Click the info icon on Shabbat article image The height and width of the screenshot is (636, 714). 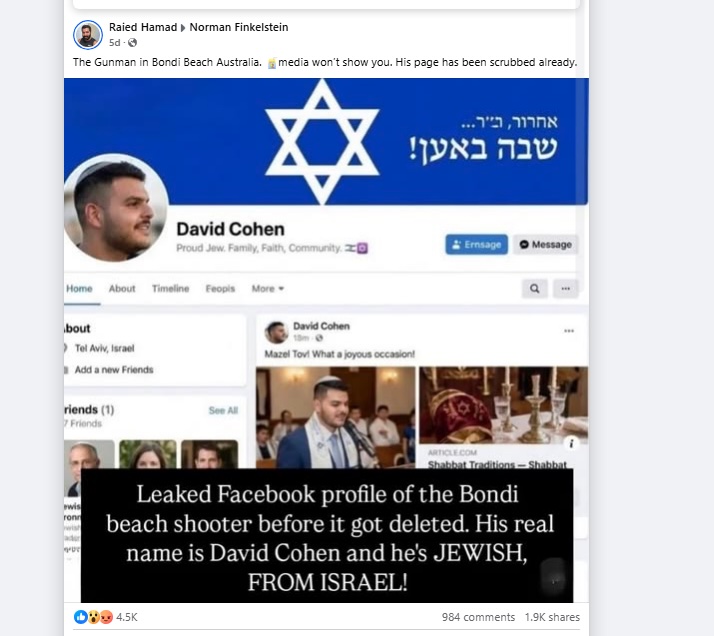pyautogui.click(x=571, y=443)
